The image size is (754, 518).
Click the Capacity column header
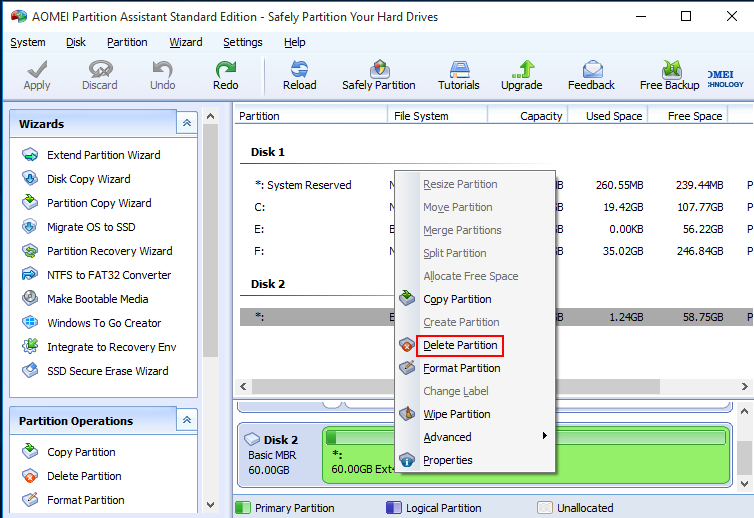pos(528,116)
